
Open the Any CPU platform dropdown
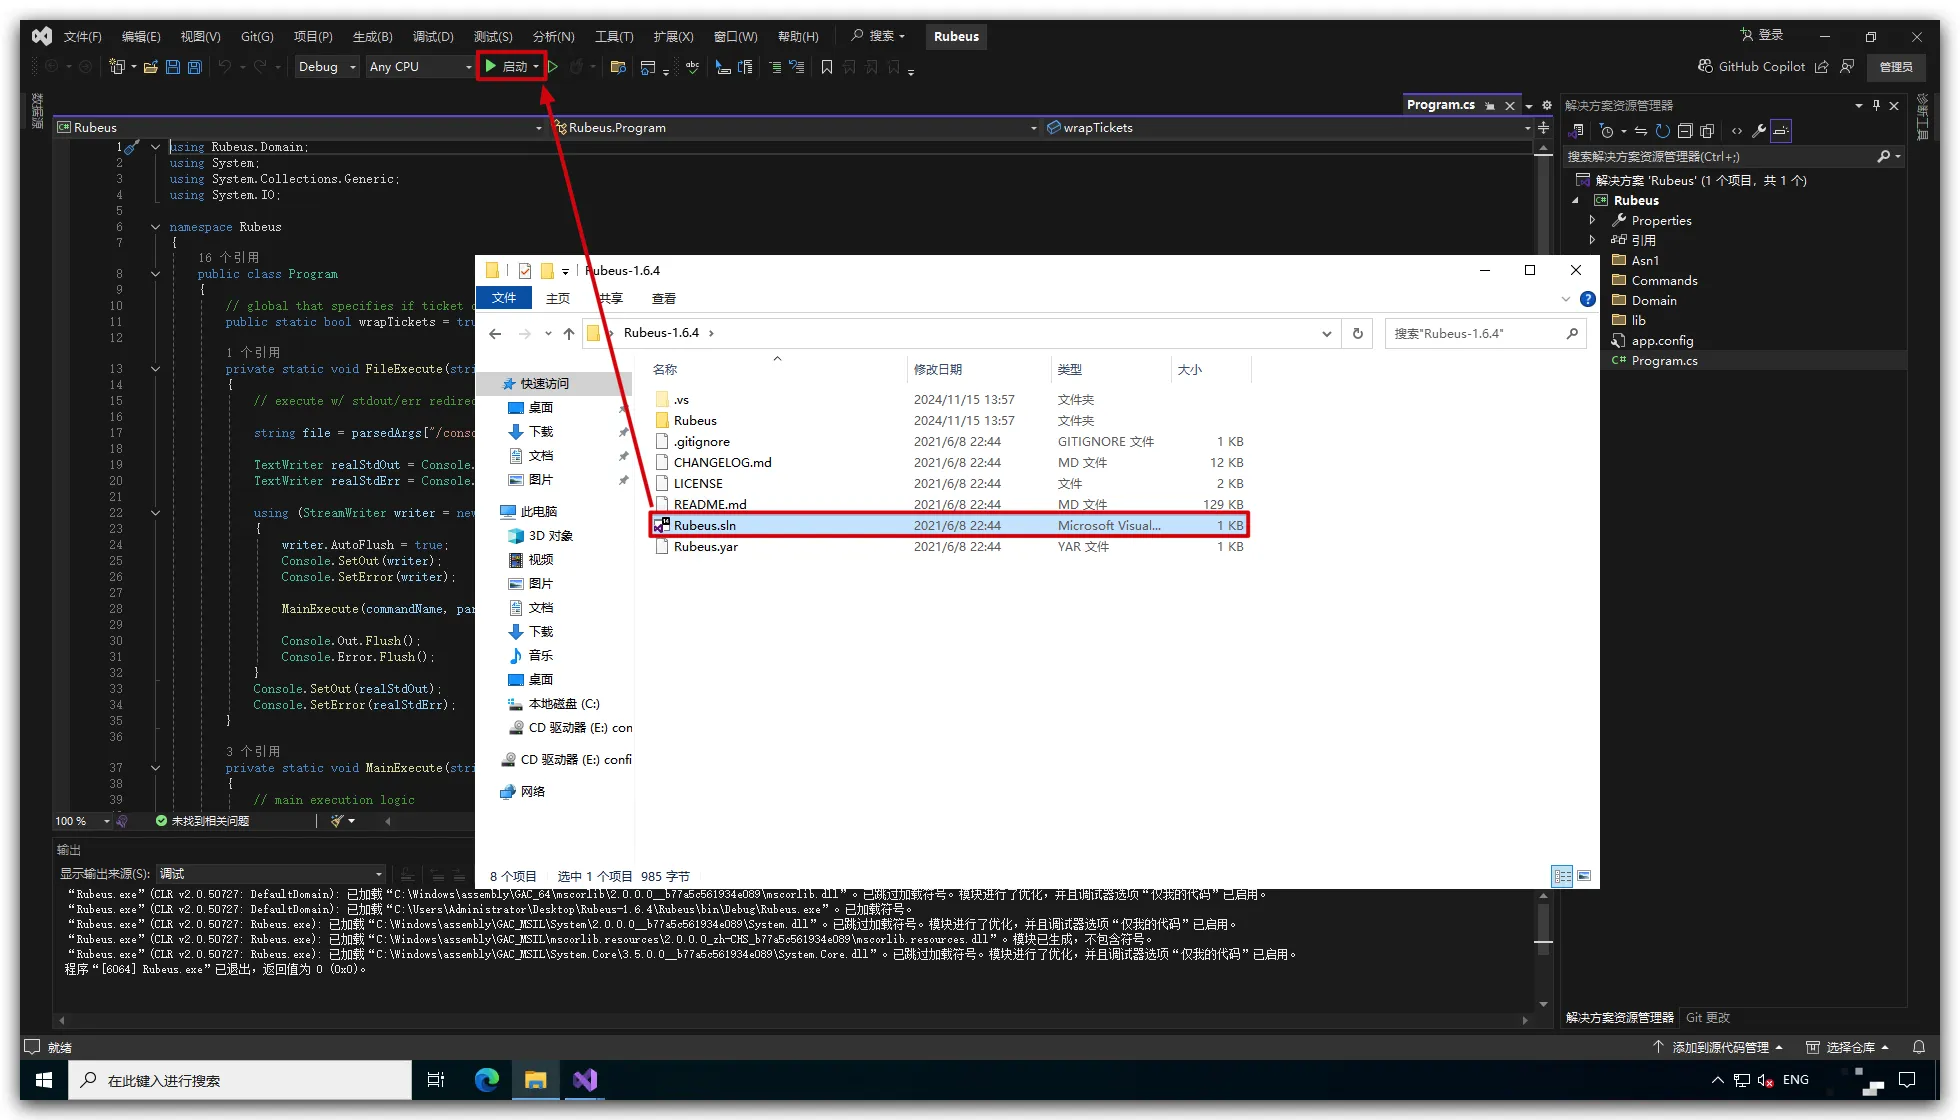419,67
